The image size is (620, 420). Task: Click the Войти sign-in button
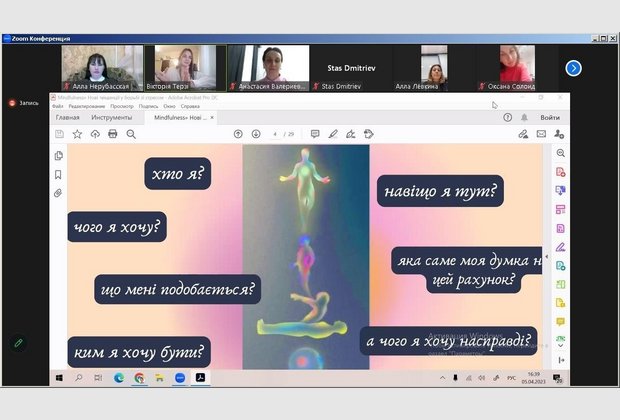coord(549,117)
